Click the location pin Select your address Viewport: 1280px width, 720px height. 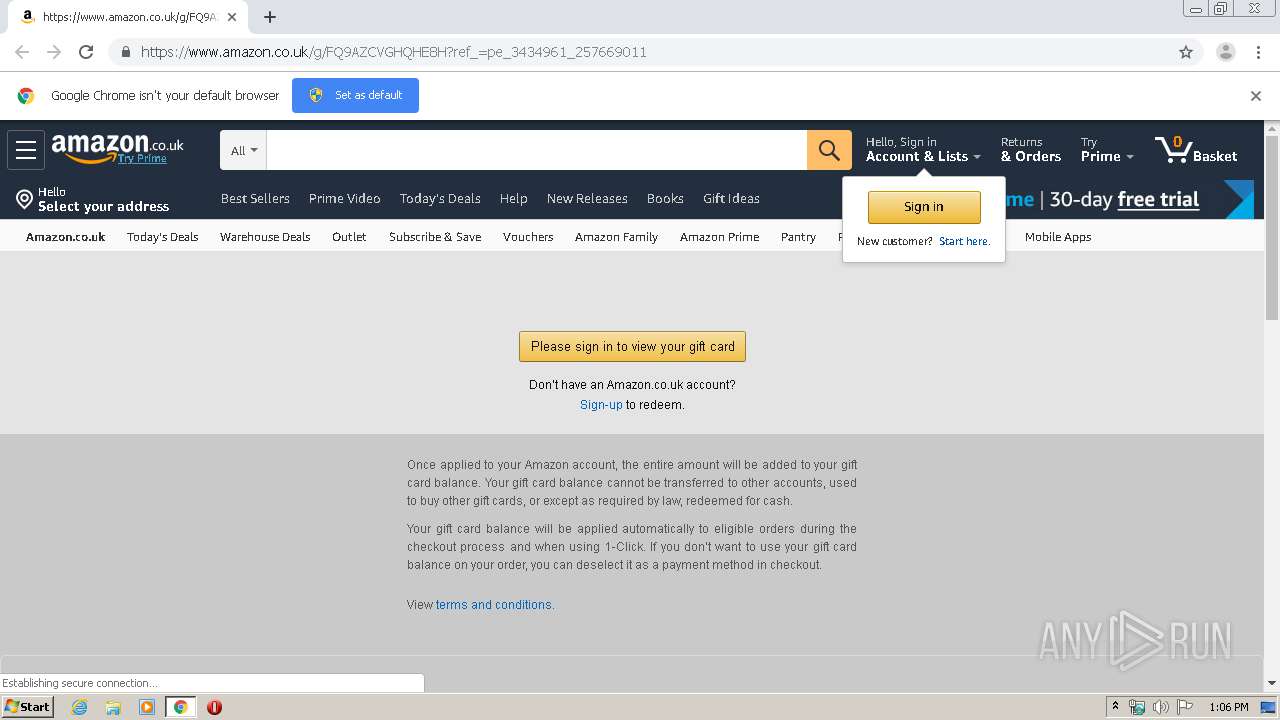(92, 199)
